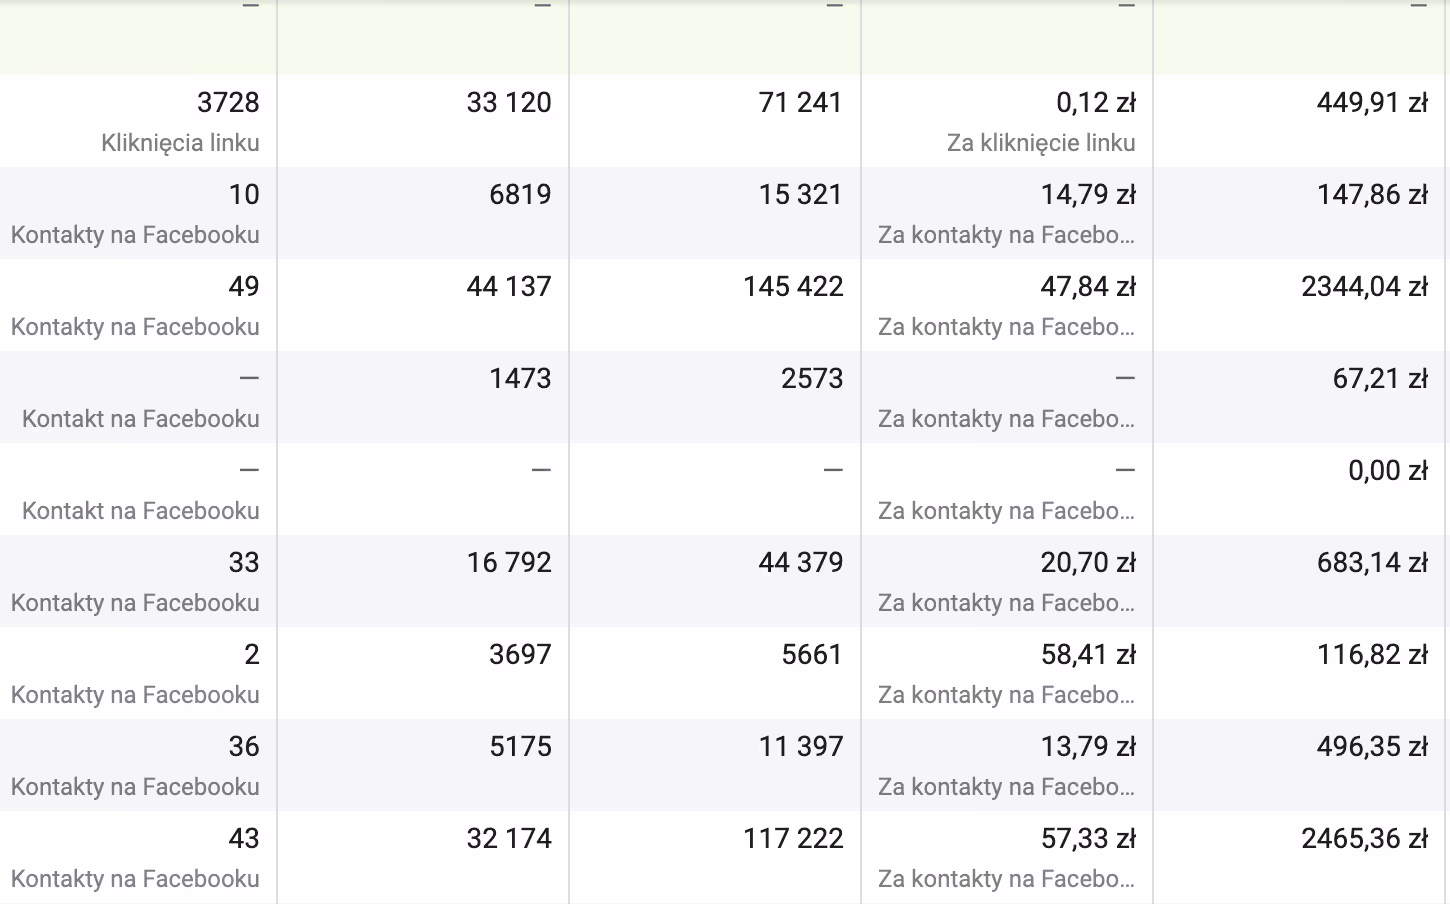
Task: Click the 147,86 zł spent amount
Action: tap(1372, 194)
